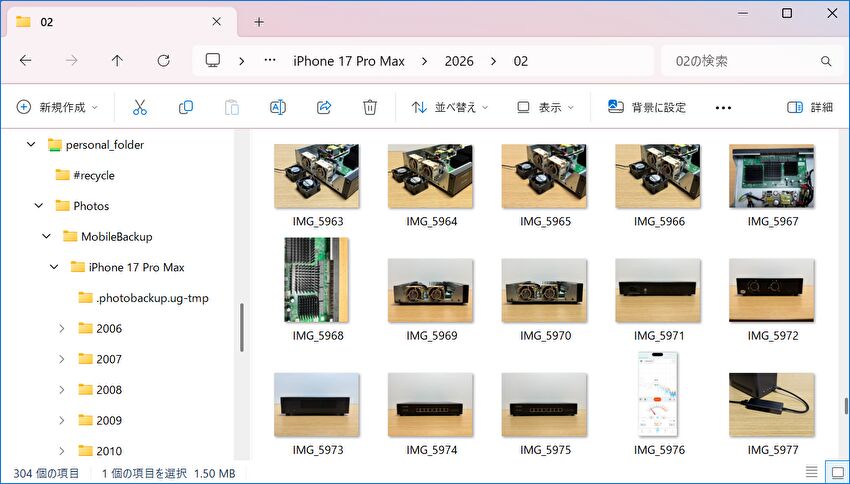Click the Copy icon in toolbar
Screen dimensions: 850x484
click(186, 107)
